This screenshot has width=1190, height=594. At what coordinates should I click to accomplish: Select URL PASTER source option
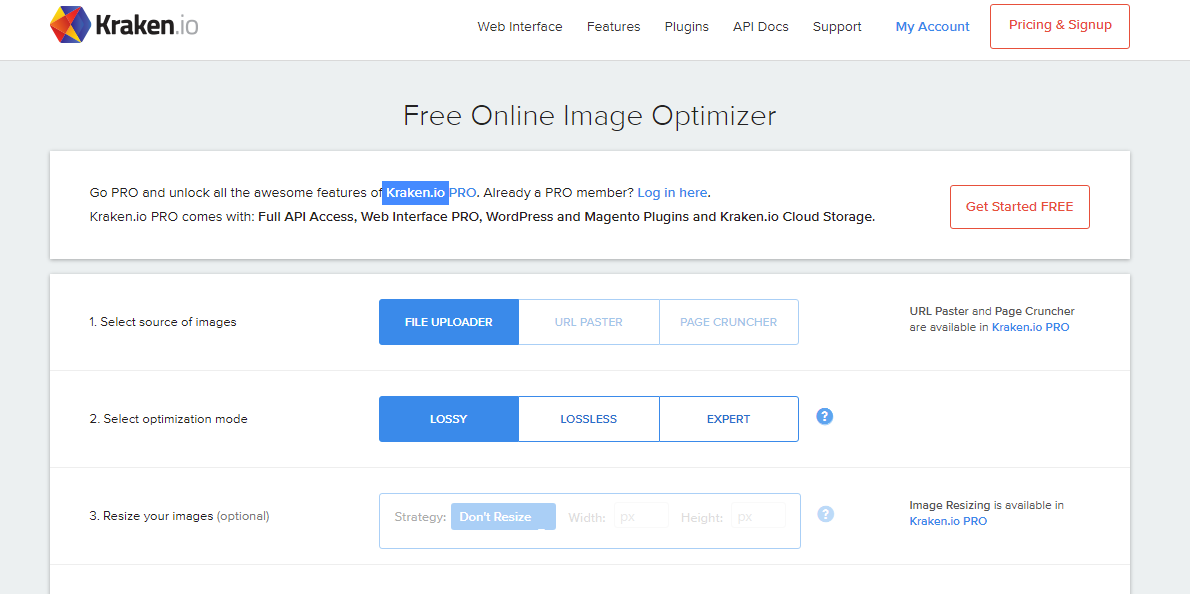point(588,322)
